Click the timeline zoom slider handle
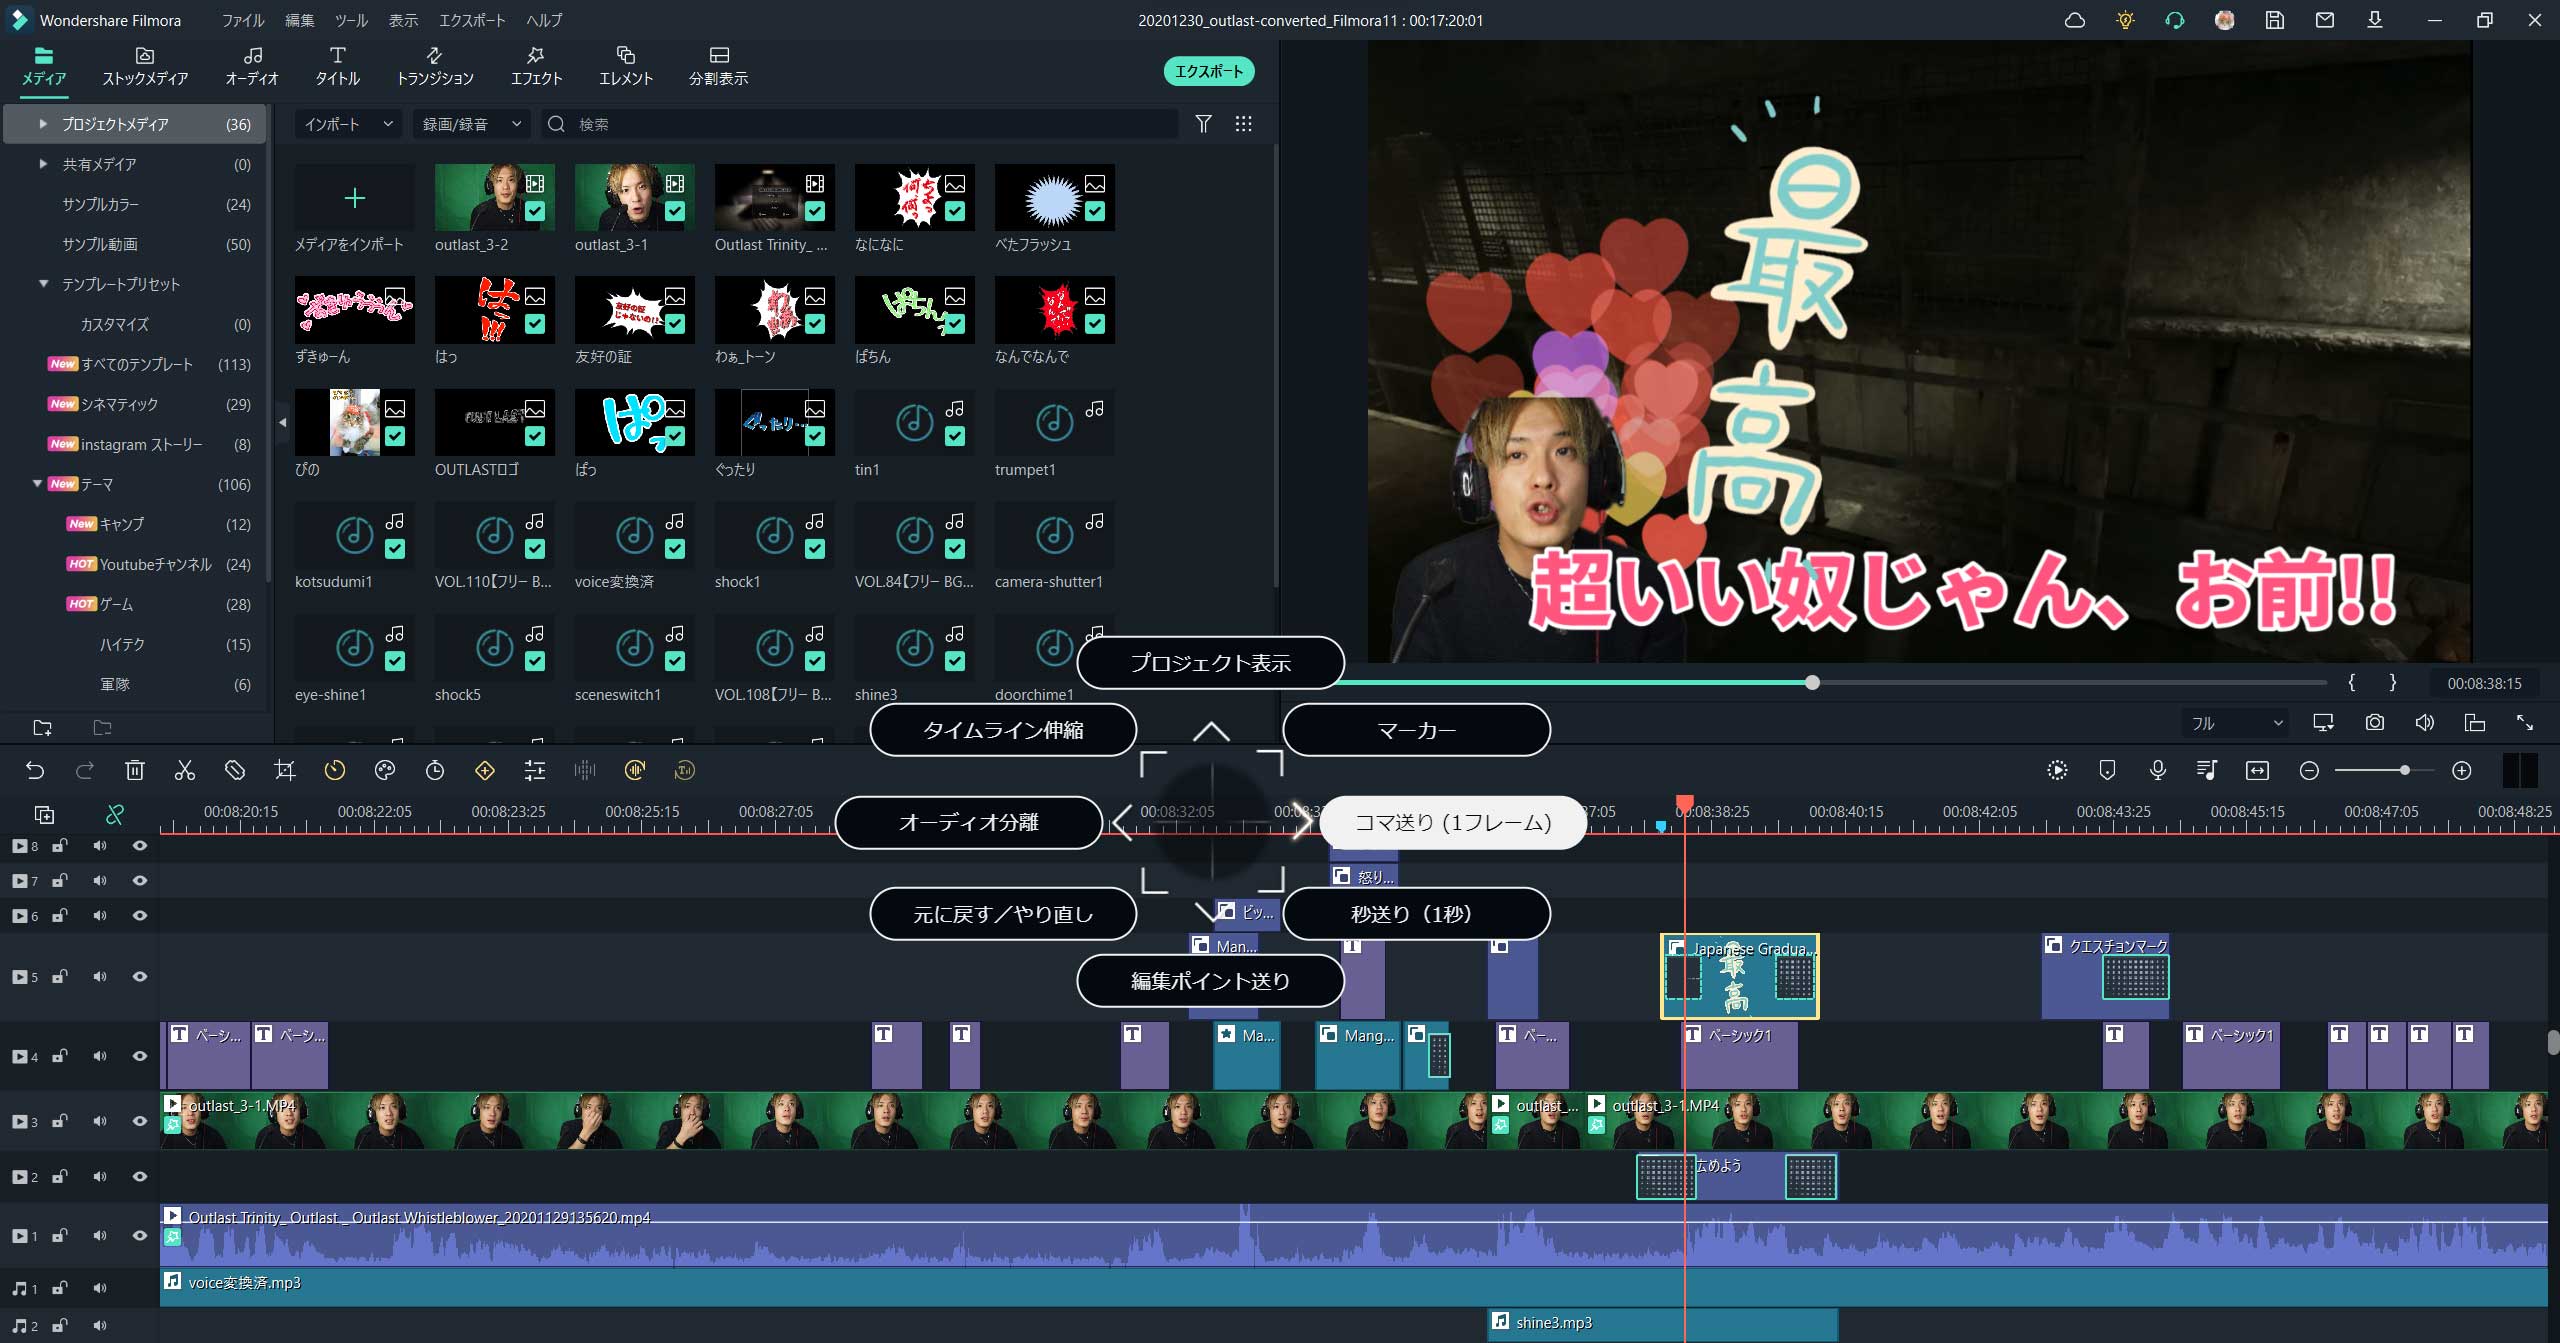 (x=2404, y=770)
